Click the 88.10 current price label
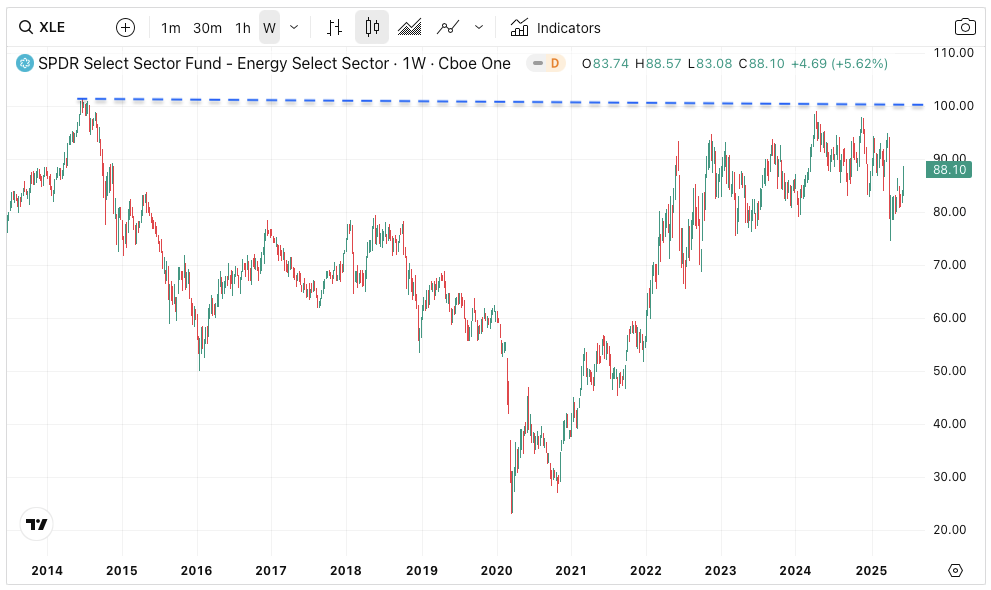This screenshot has width=991, height=590. pos(949,169)
